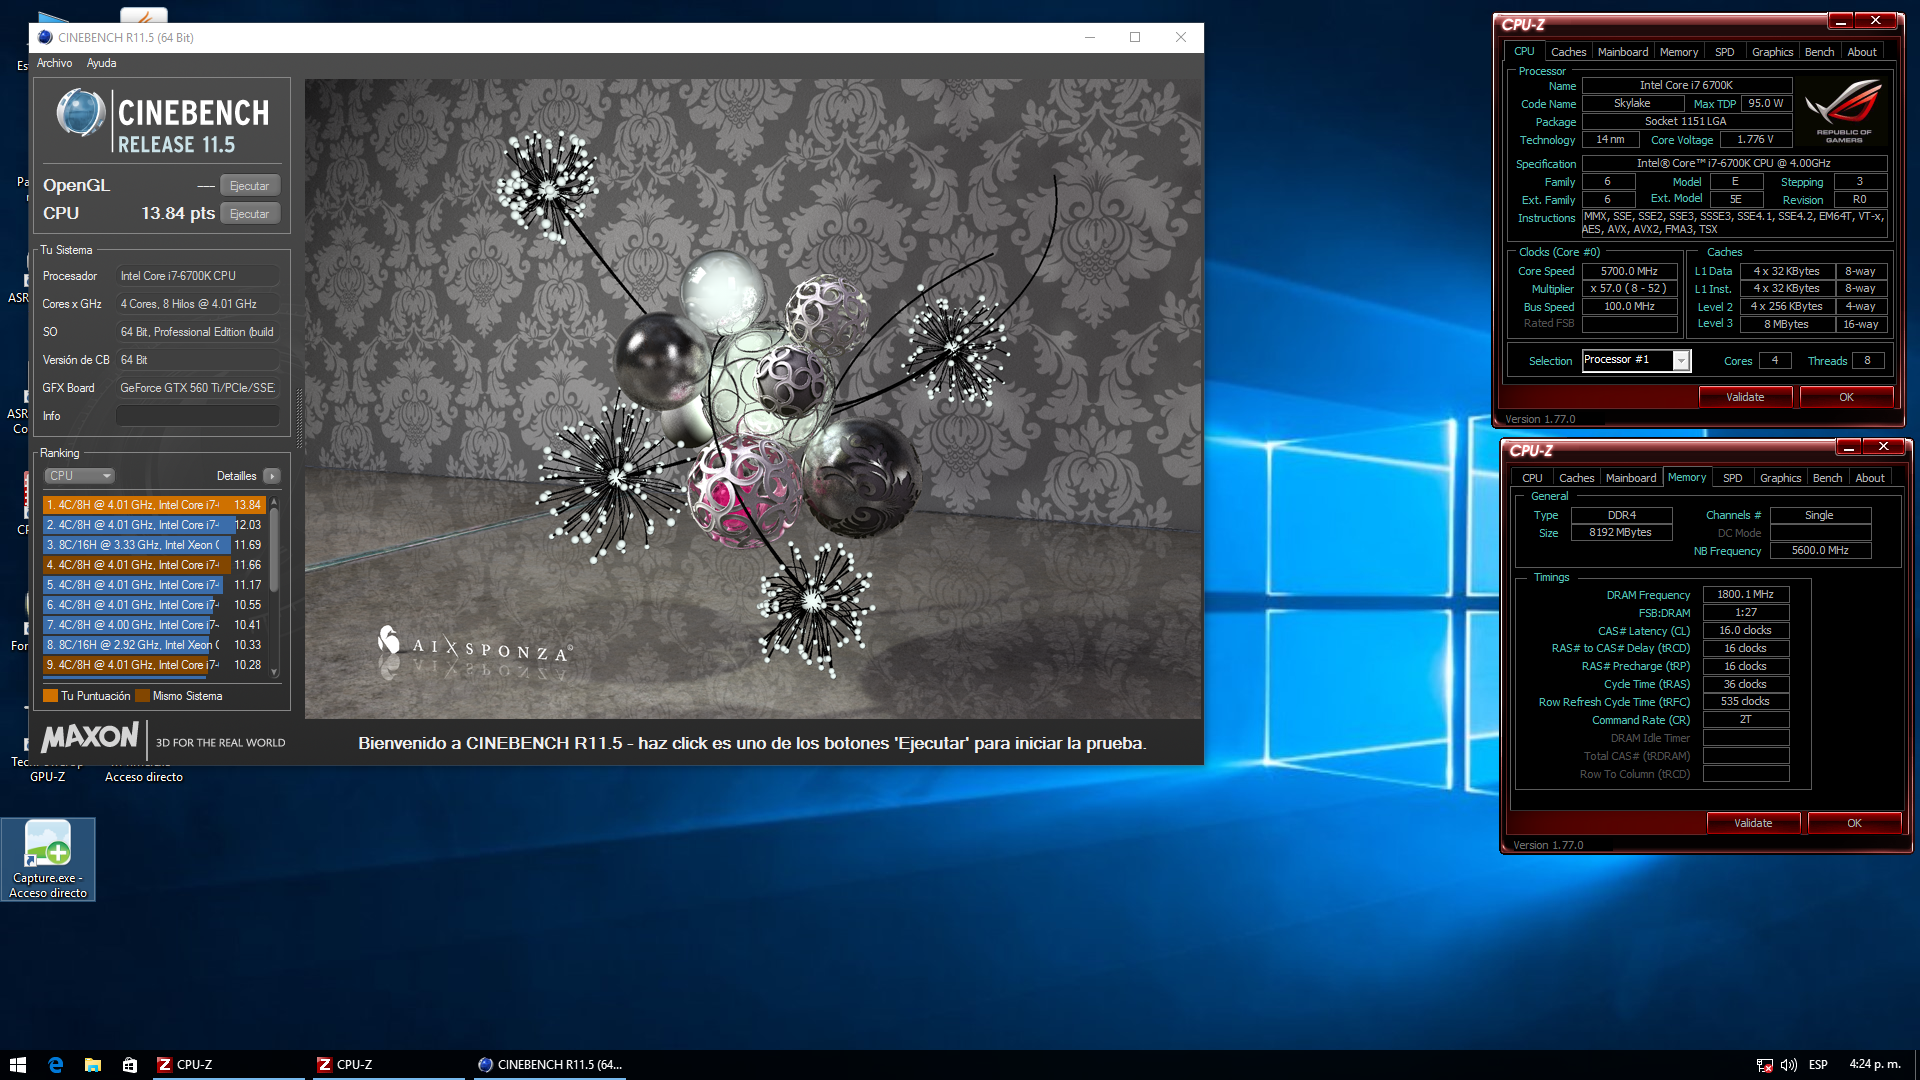Open CPU tab in lower CPU-Z window
This screenshot has height=1080, width=1920.
click(1532, 478)
